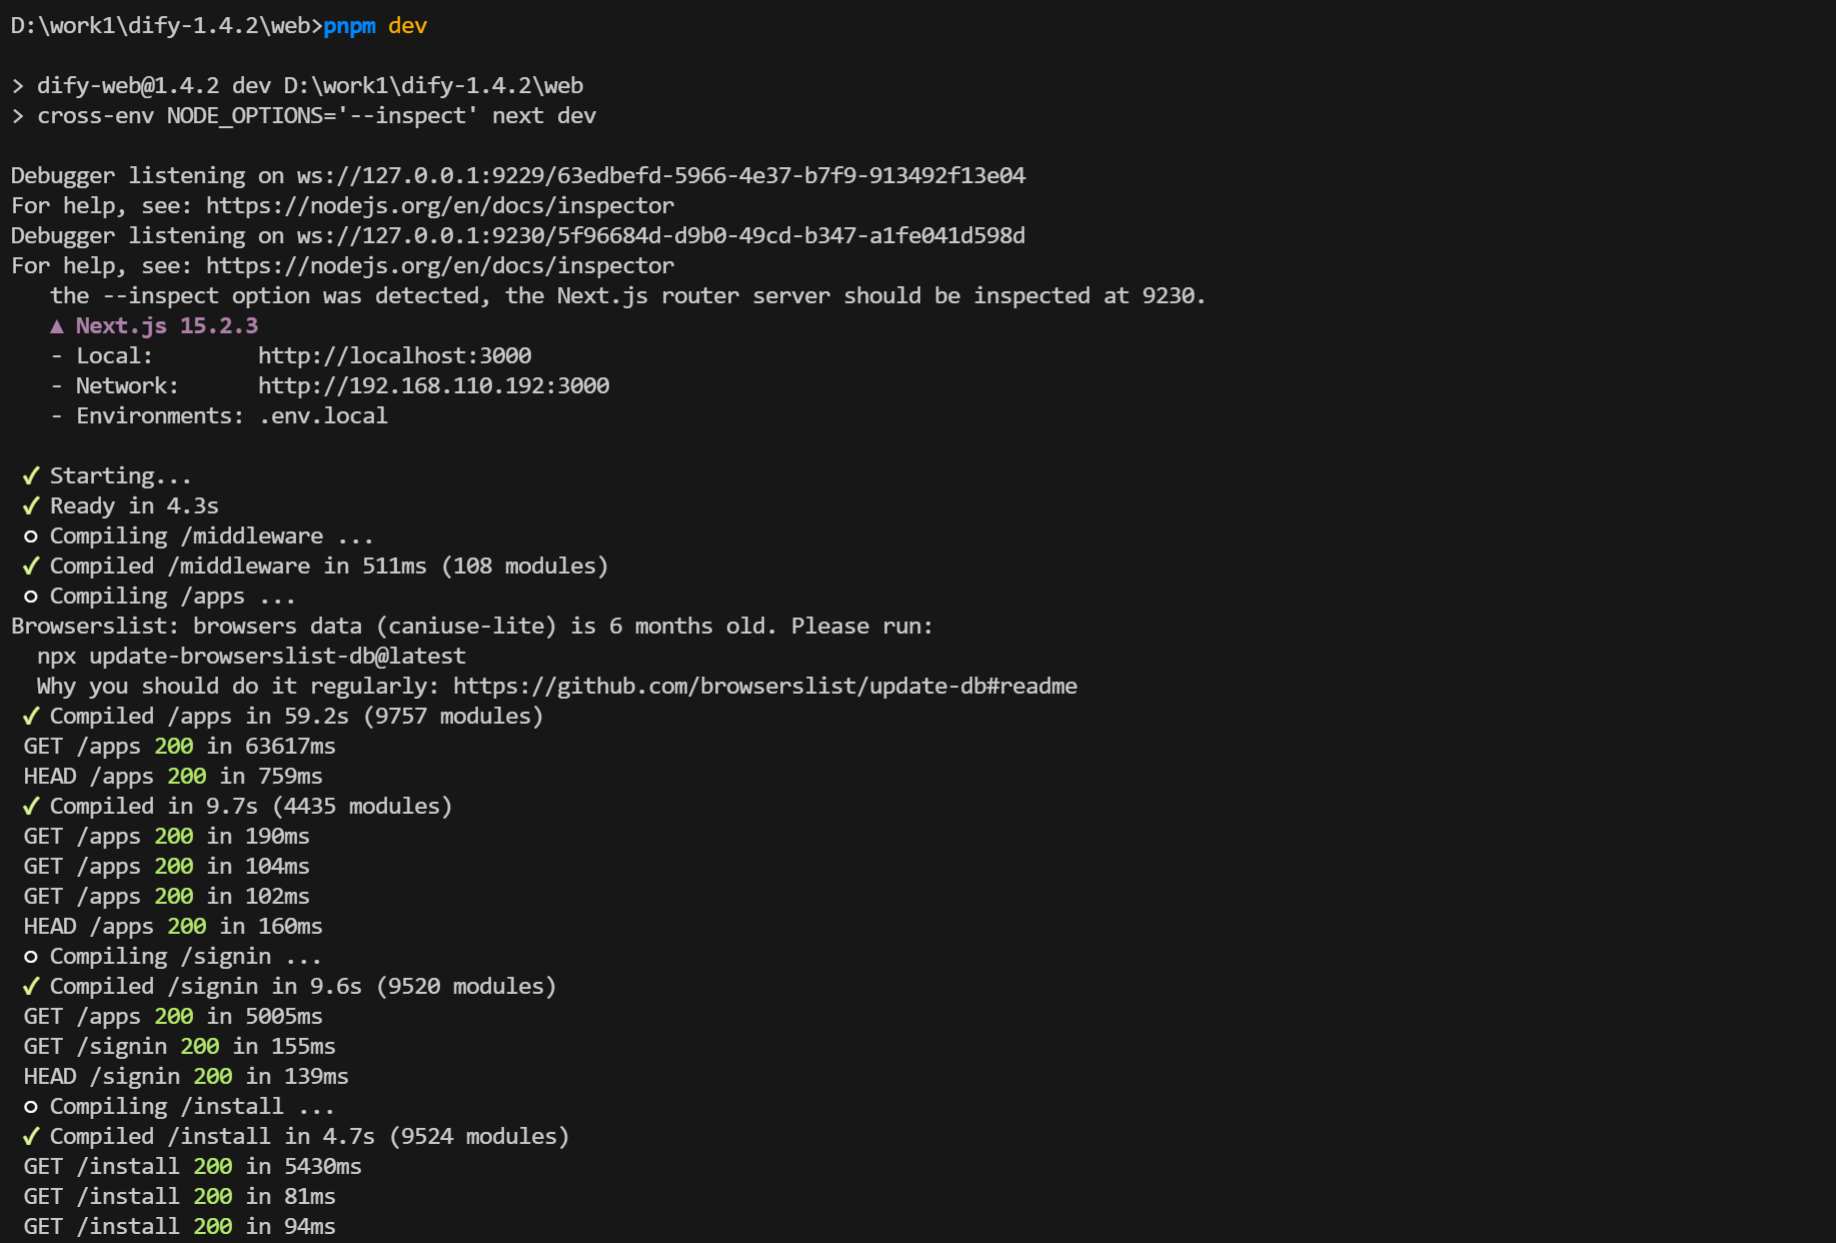The image size is (1836, 1243).
Task: Click the 'pnpm' command text
Action: 349,26
